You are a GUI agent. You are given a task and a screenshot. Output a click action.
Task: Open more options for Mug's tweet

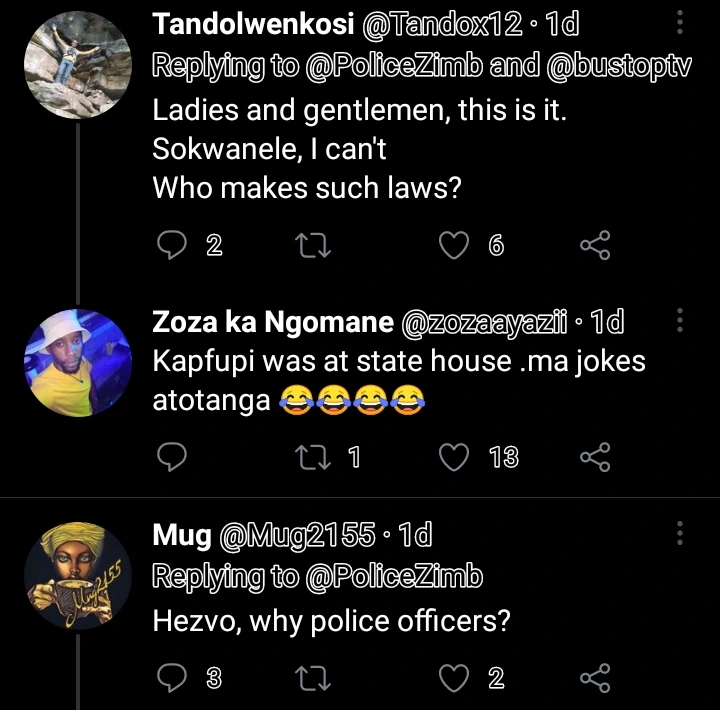click(680, 535)
